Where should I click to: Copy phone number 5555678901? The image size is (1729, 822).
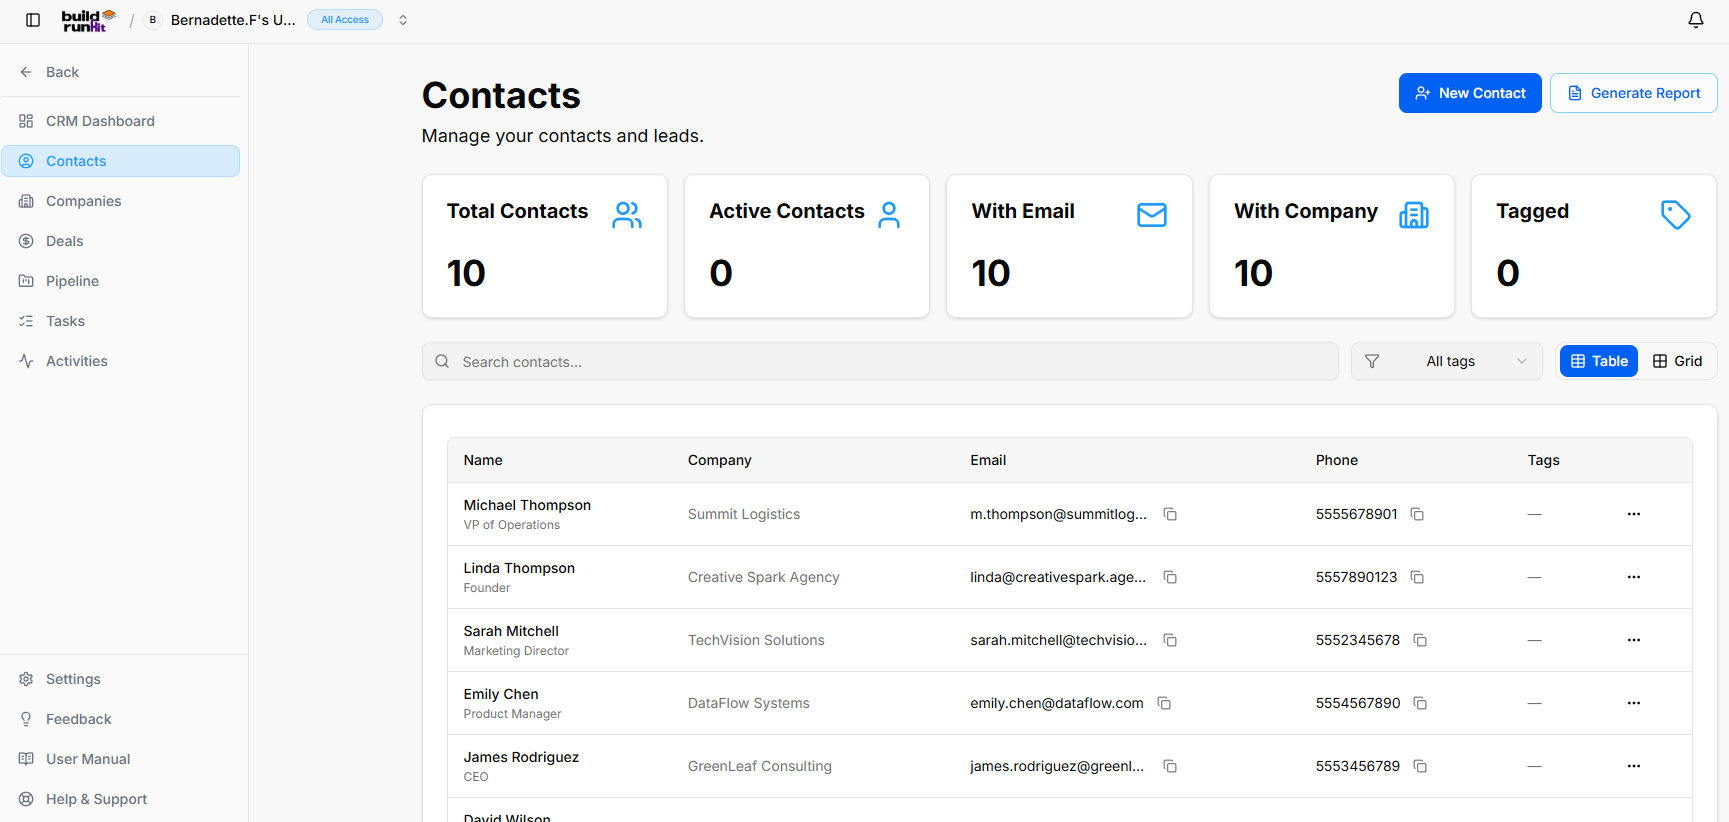[x=1417, y=514]
